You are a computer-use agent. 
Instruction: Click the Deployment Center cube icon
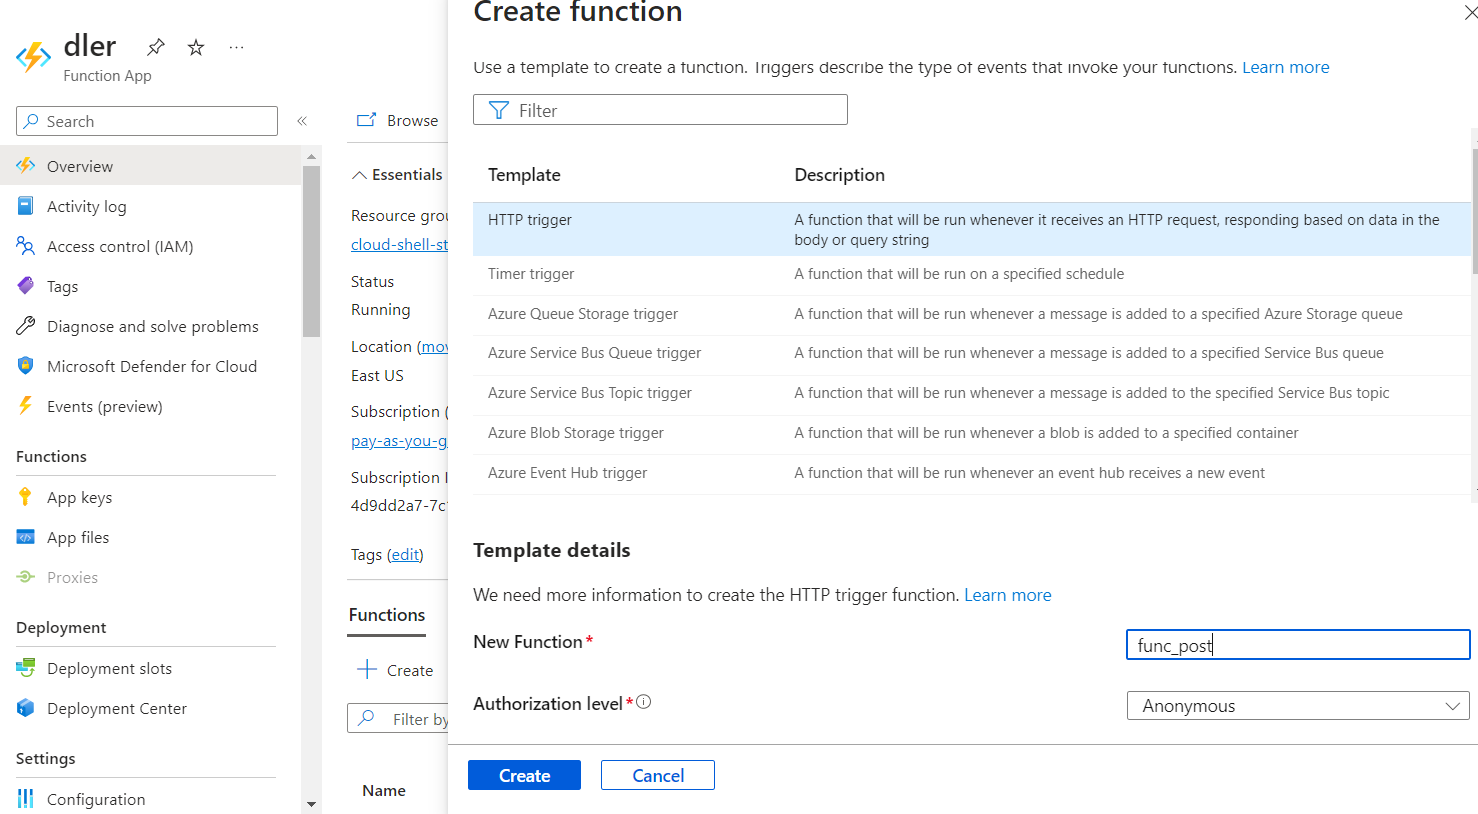click(26, 708)
